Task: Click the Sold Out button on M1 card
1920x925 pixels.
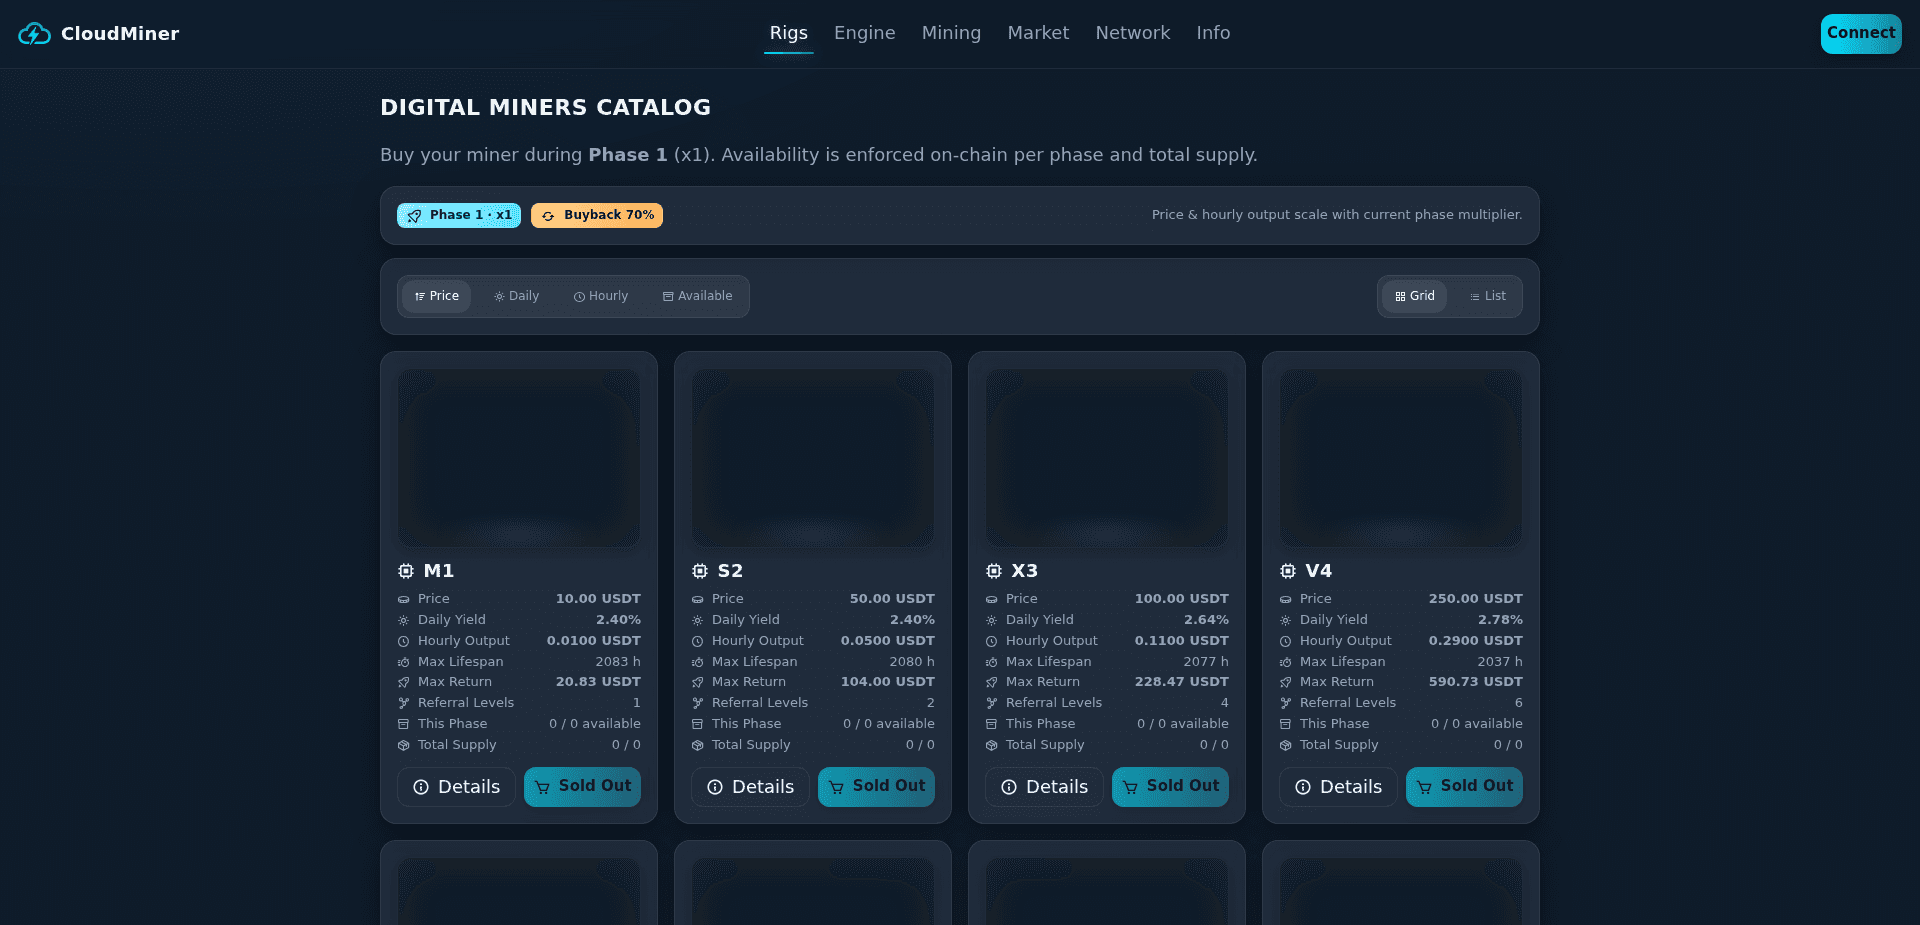Action: pyautogui.click(x=582, y=787)
